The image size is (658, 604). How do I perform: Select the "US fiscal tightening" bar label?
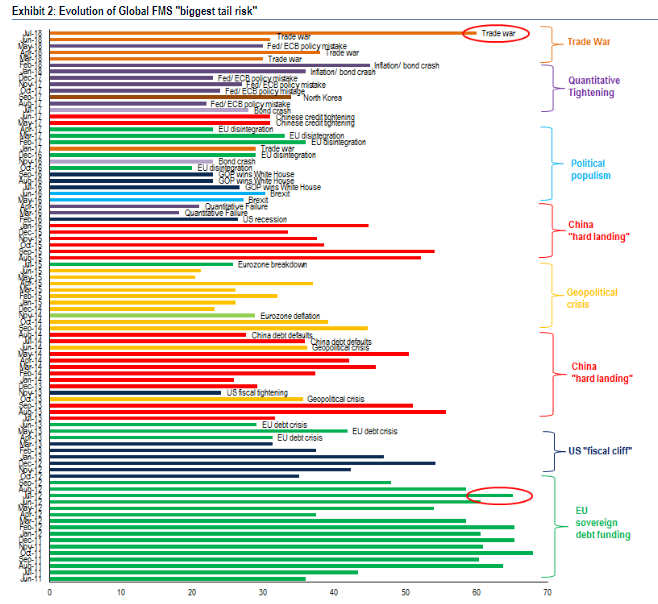tap(257, 392)
